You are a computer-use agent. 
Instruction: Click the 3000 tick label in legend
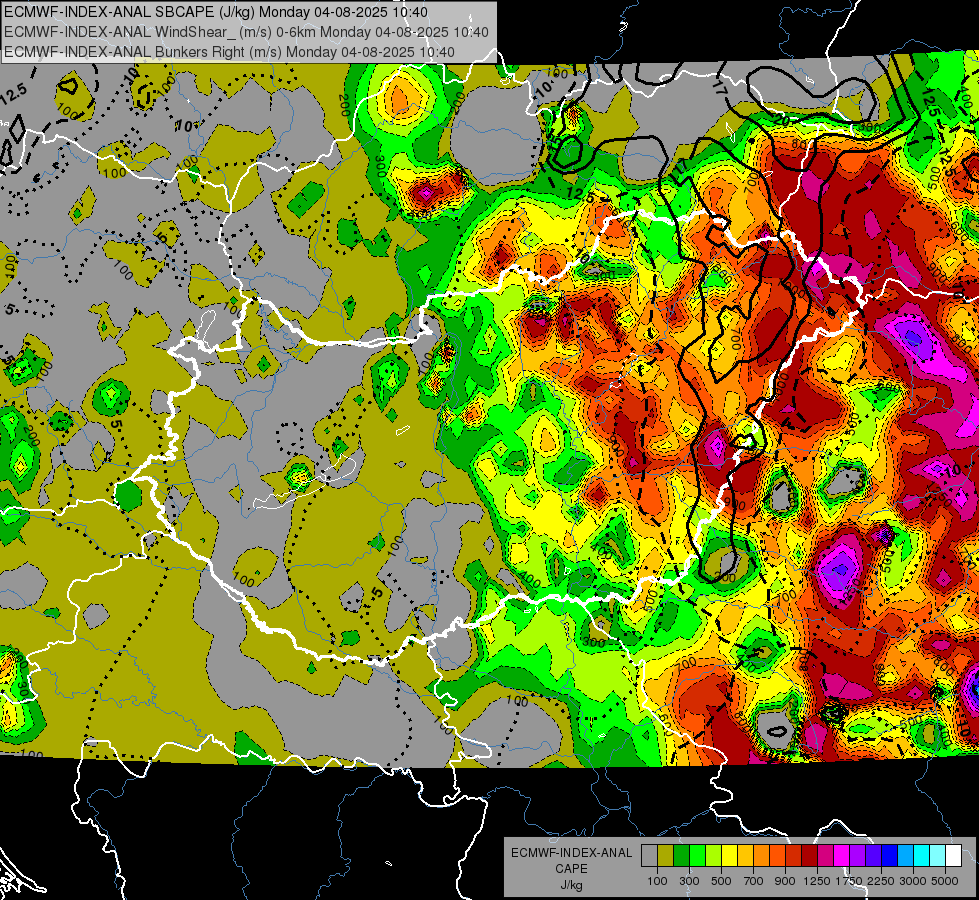pos(913,881)
